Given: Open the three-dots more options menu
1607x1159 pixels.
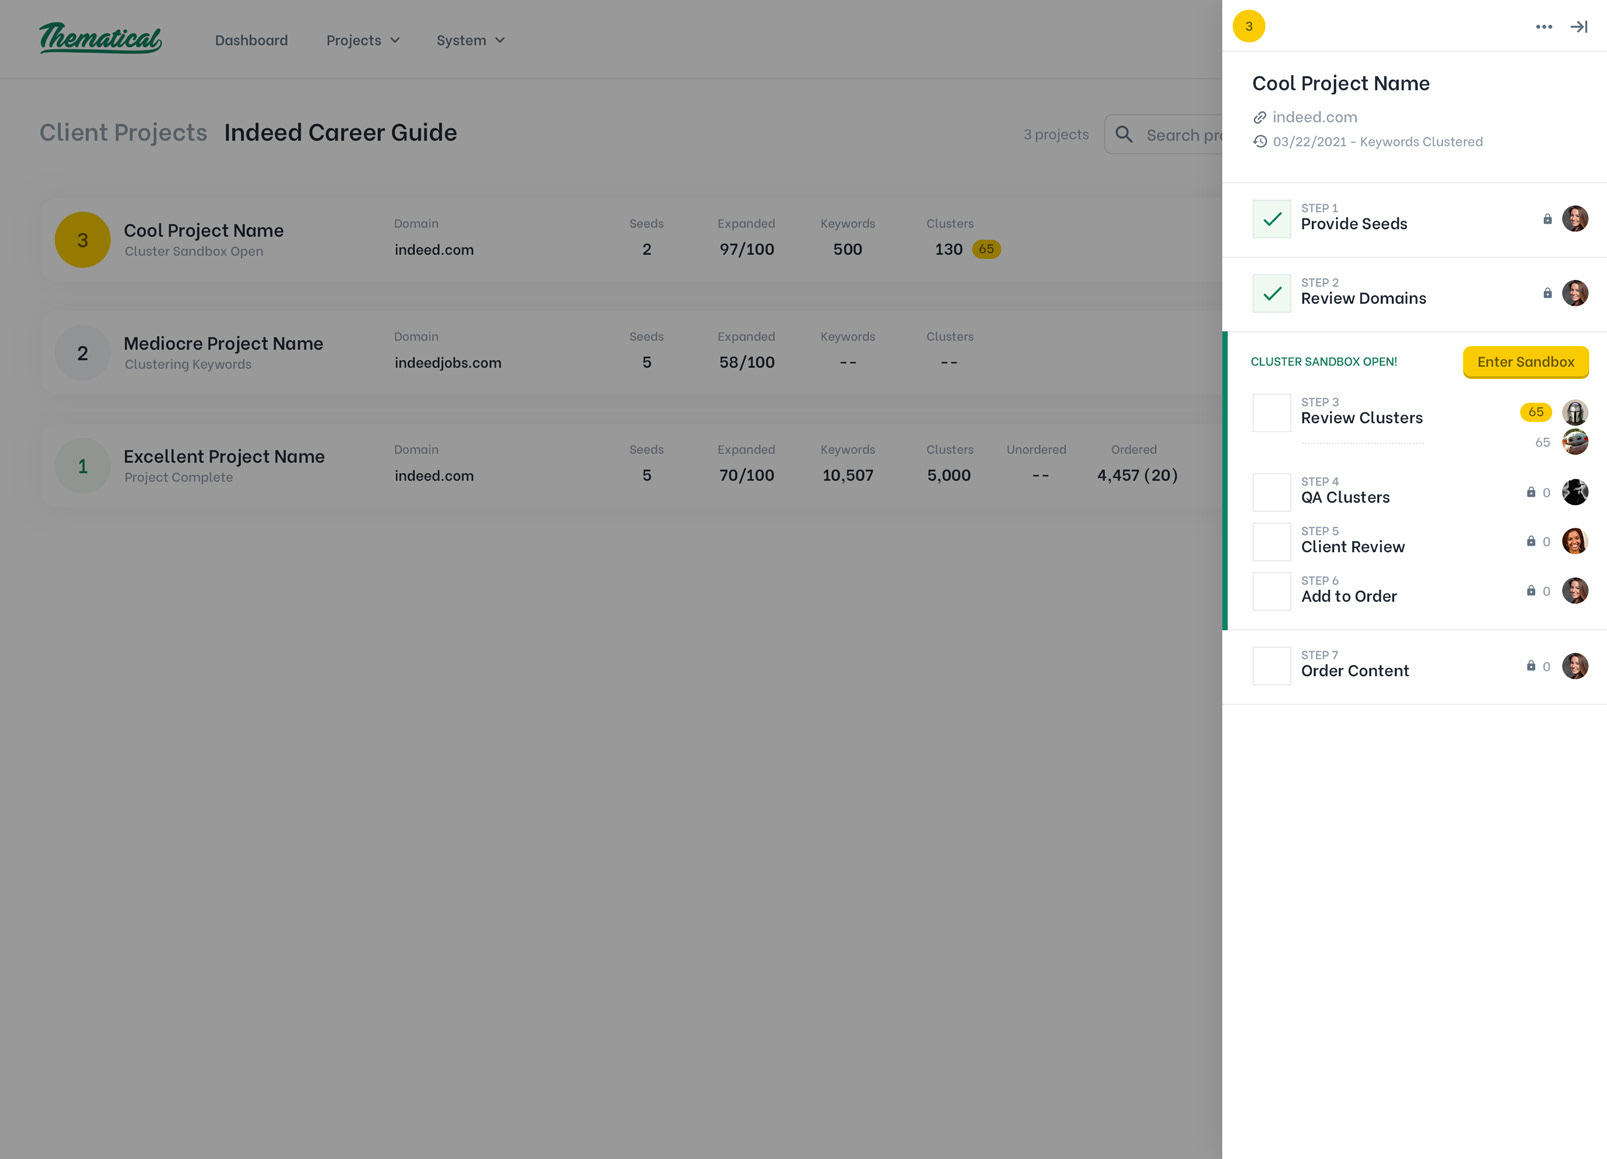Looking at the screenshot, I should 1544,27.
